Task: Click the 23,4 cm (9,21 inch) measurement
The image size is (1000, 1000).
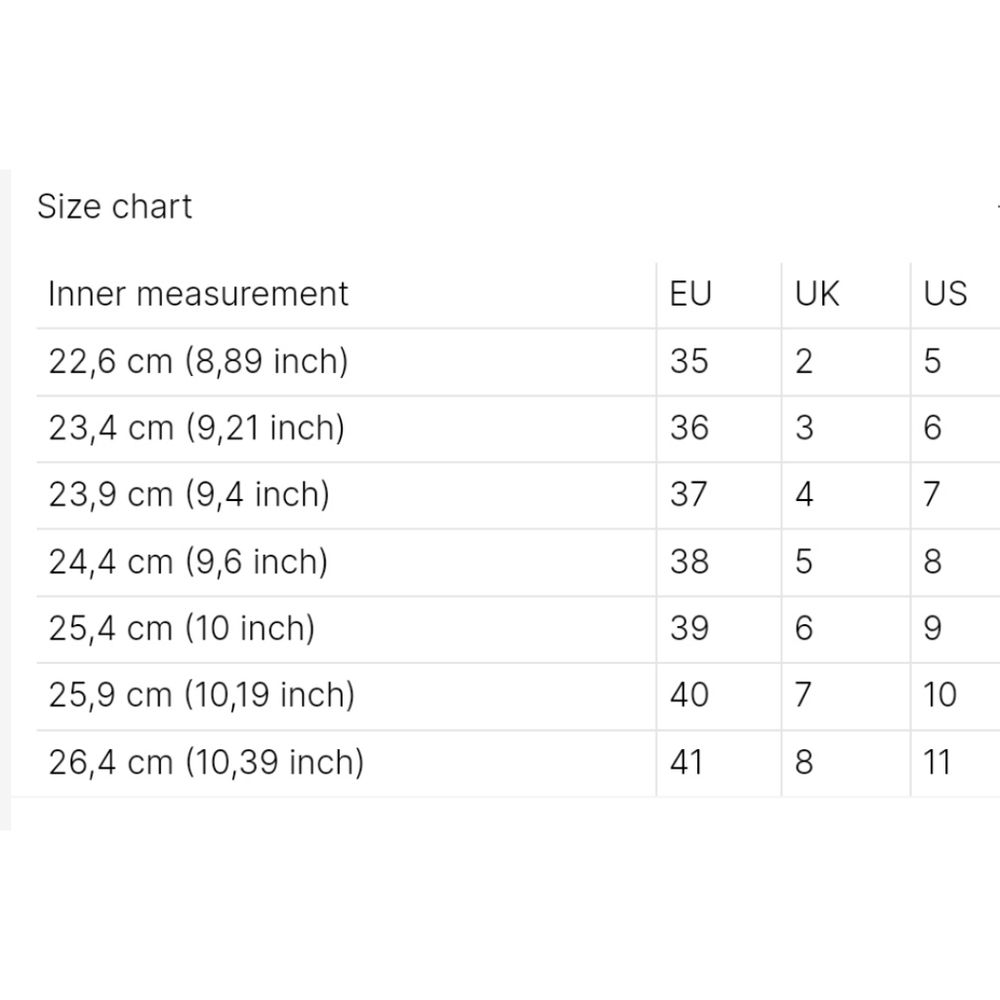Action: (196, 428)
